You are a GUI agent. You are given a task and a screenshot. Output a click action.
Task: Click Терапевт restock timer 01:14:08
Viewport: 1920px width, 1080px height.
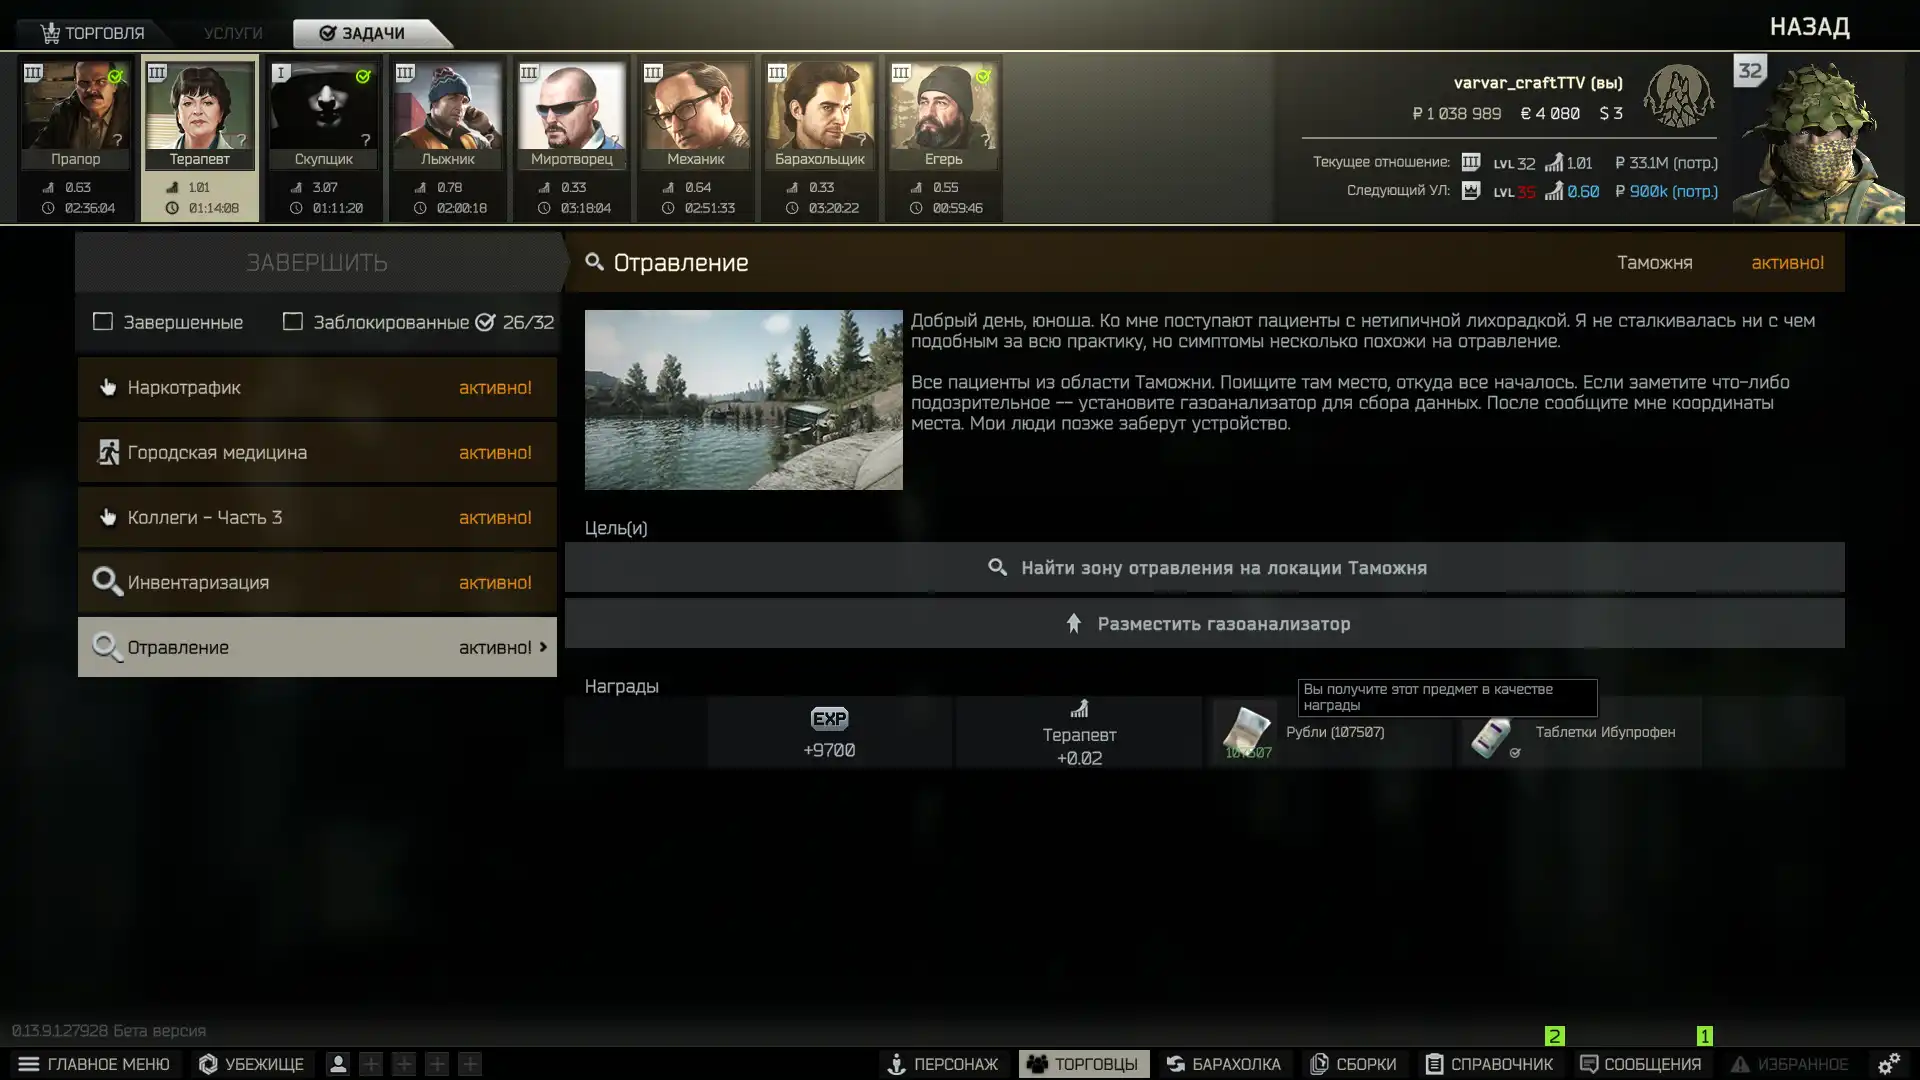203,208
